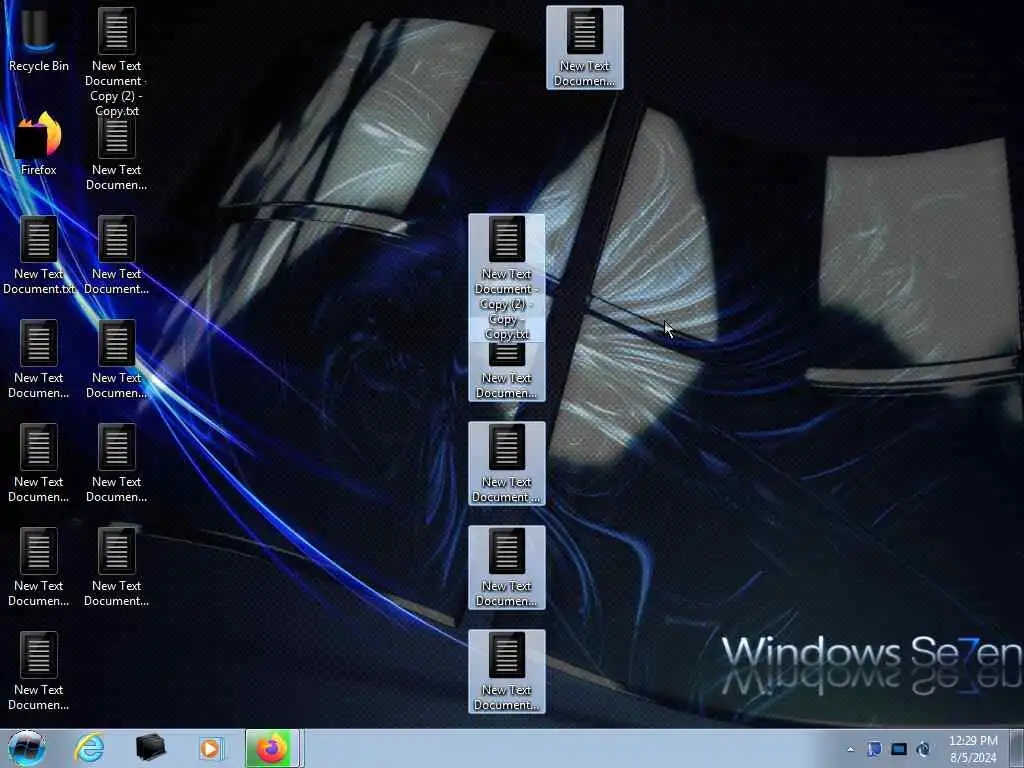The width and height of the screenshot is (1024, 768).
Task: Open the Windows Start orb
Action: [x=26, y=748]
